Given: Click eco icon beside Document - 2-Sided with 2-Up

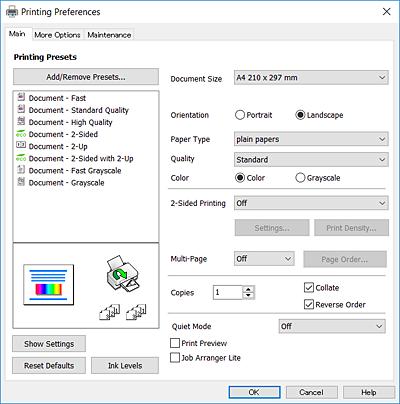Looking at the screenshot, I should pyautogui.click(x=21, y=158).
